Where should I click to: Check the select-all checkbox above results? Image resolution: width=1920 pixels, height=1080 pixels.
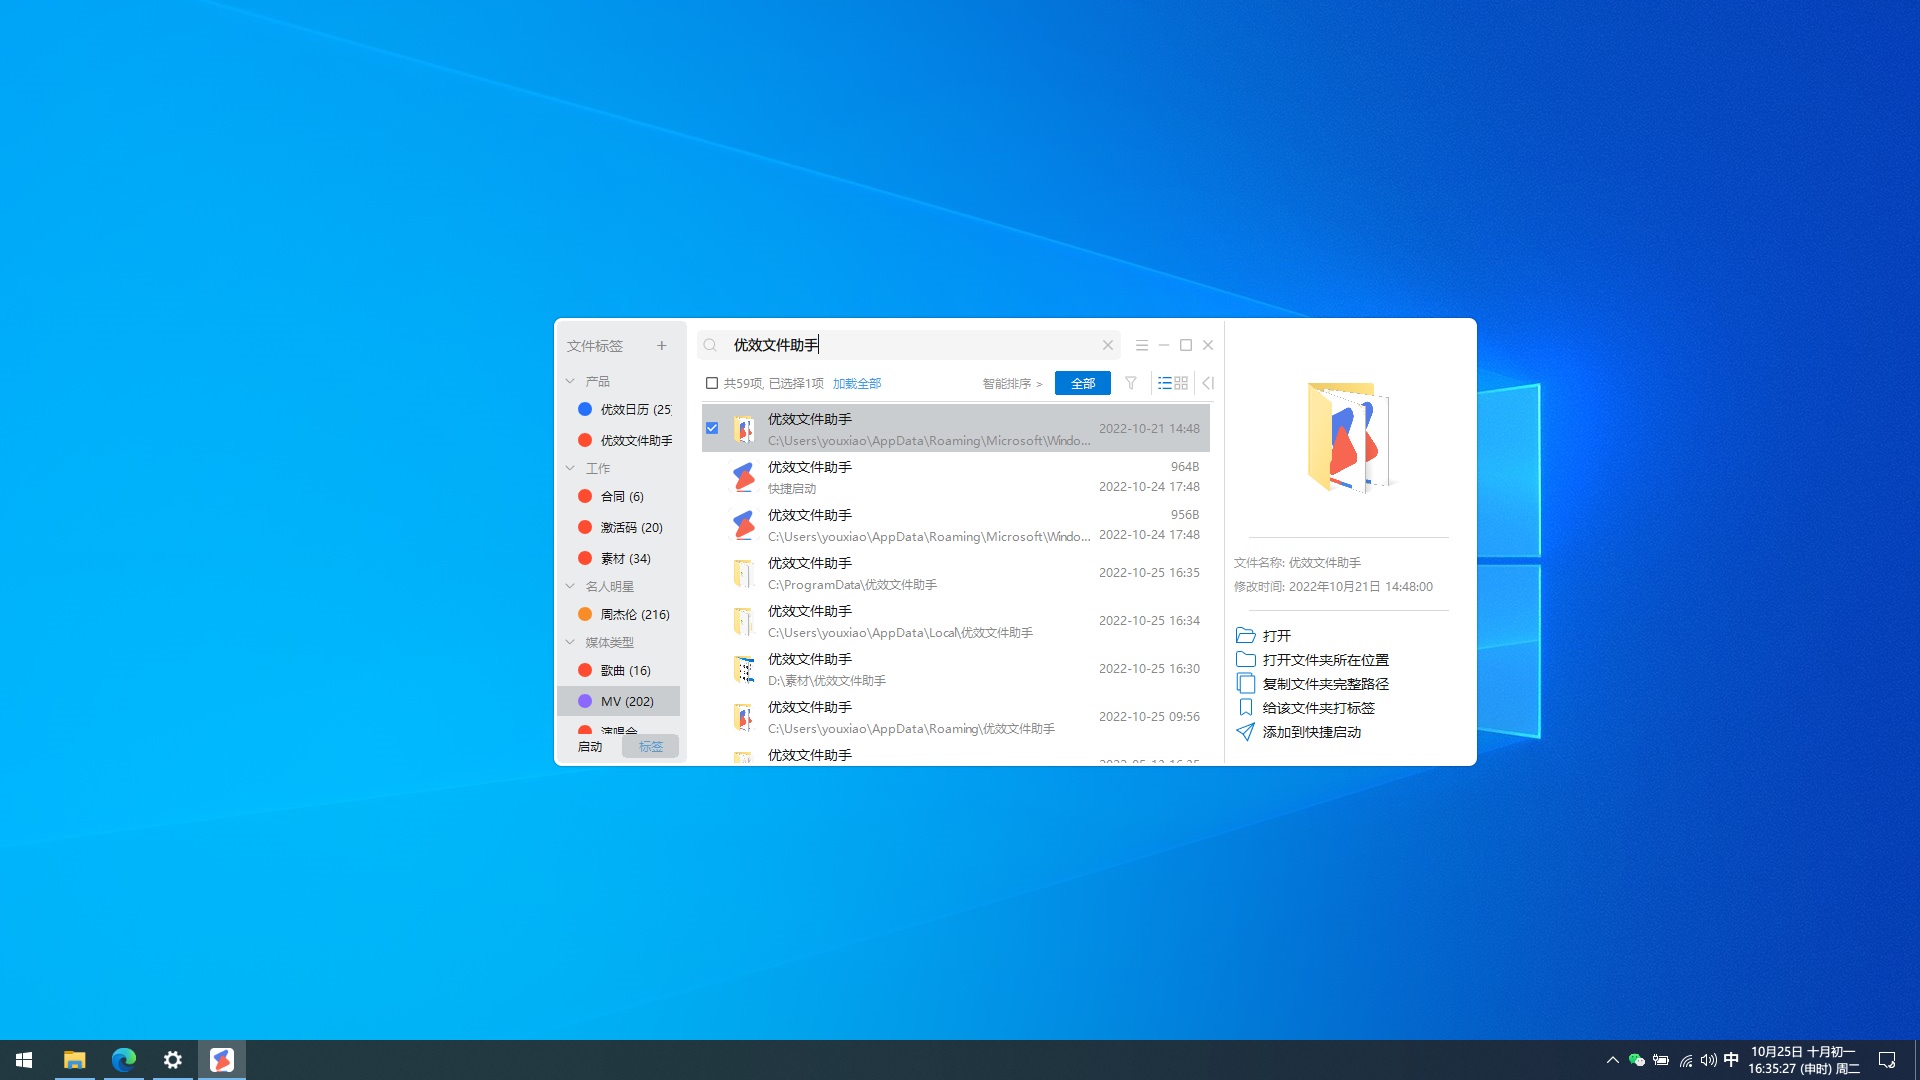click(x=711, y=383)
